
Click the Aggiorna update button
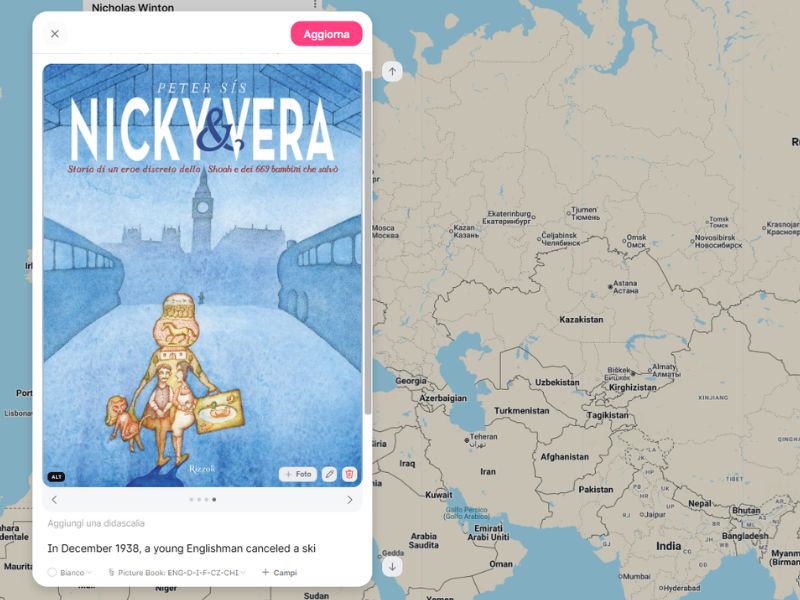click(x=327, y=34)
